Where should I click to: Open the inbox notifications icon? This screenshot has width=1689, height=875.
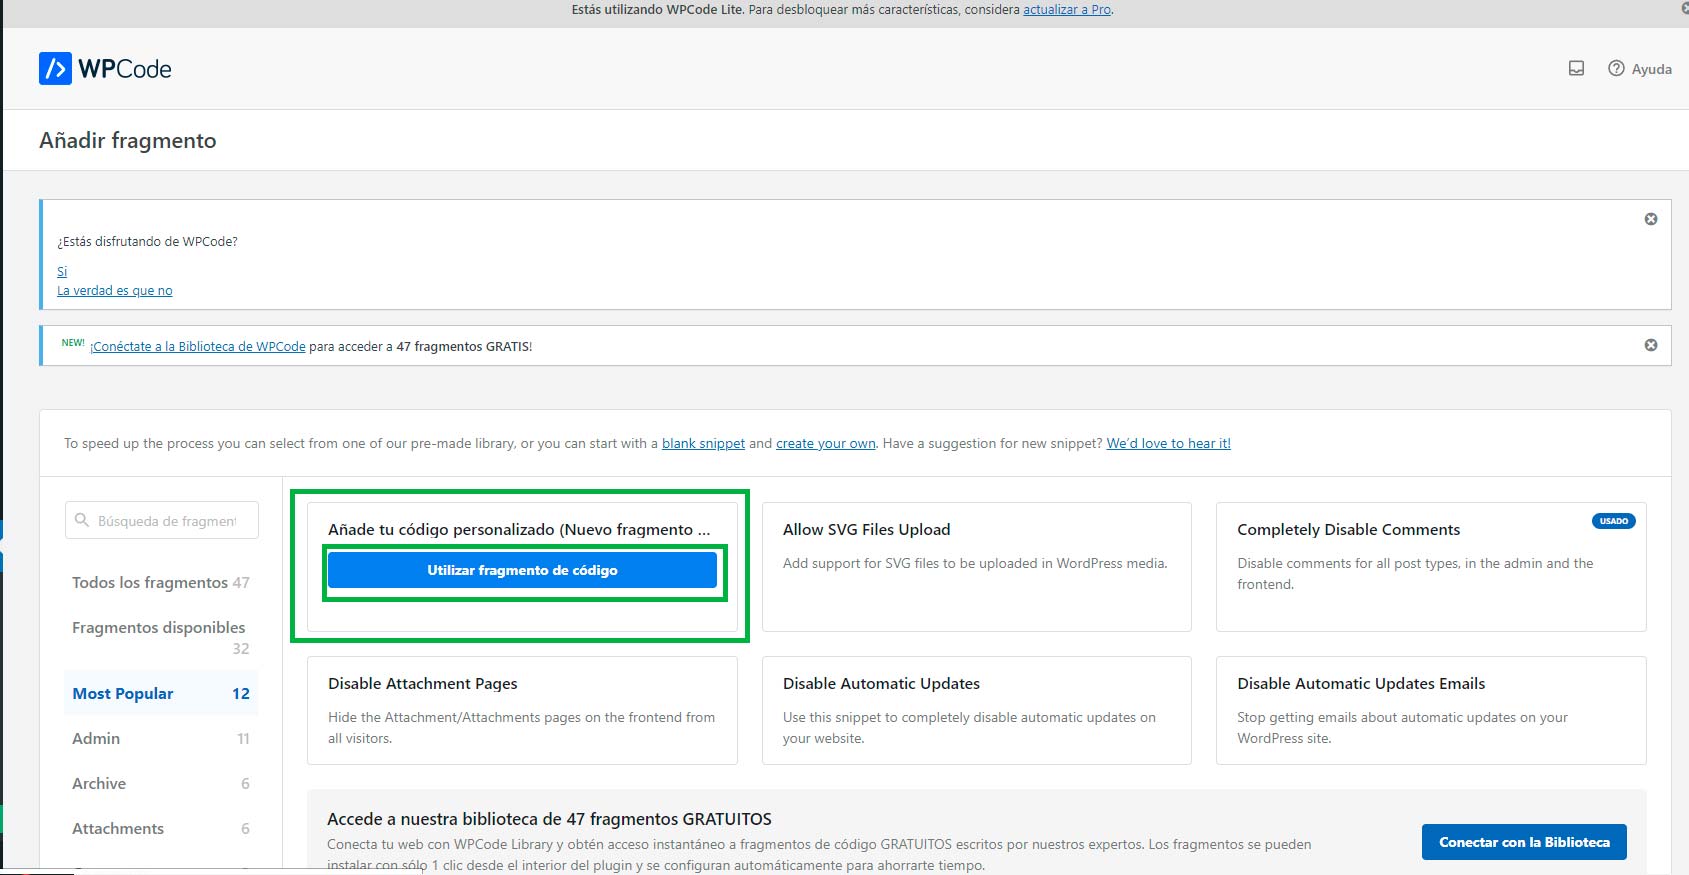pos(1576,69)
